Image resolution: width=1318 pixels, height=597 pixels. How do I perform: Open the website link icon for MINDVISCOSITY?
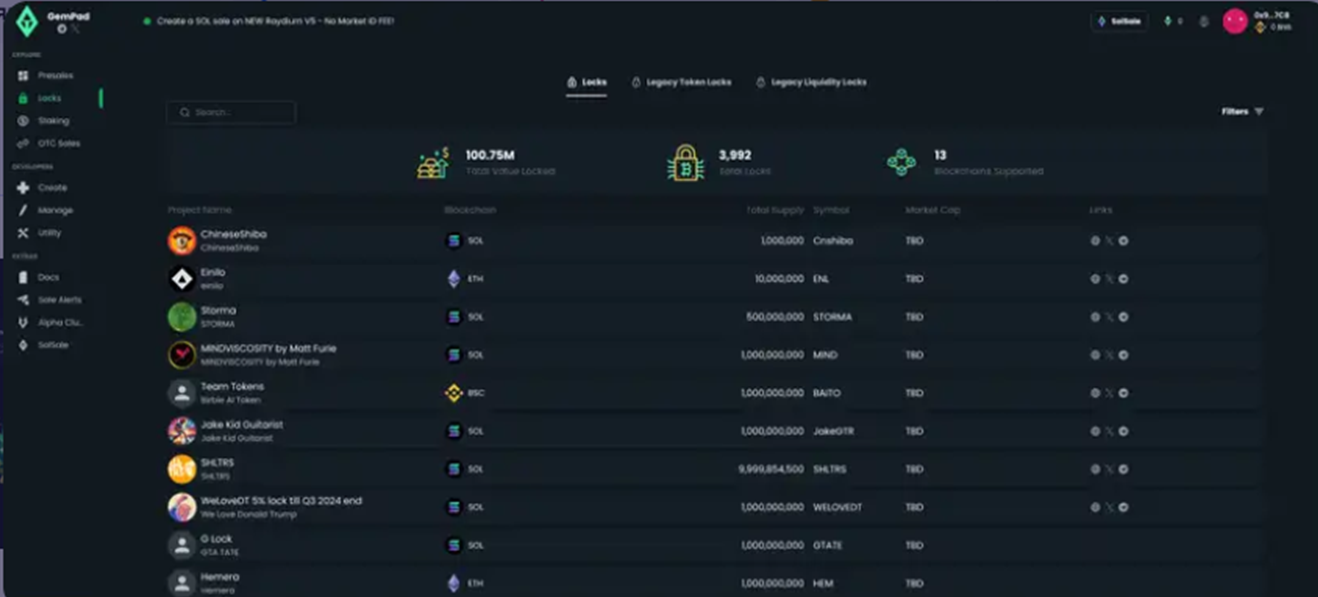[1095, 355]
